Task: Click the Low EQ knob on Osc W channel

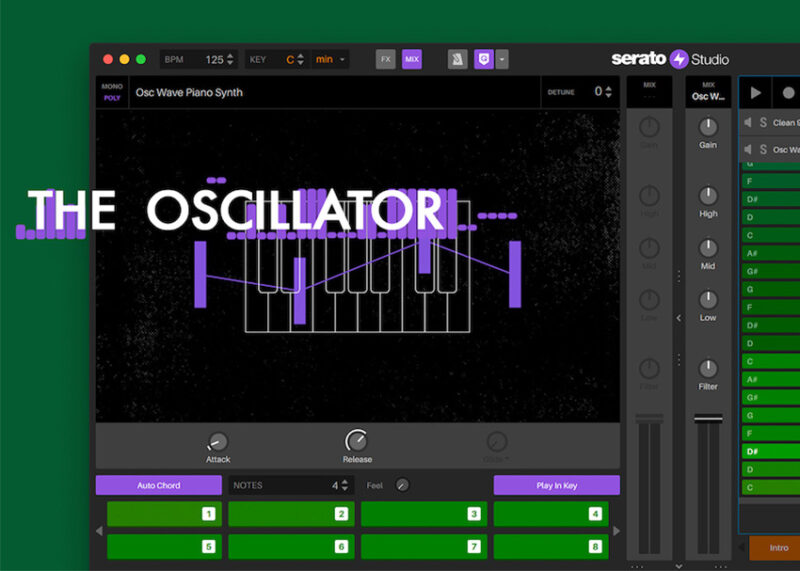Action: 708,300
